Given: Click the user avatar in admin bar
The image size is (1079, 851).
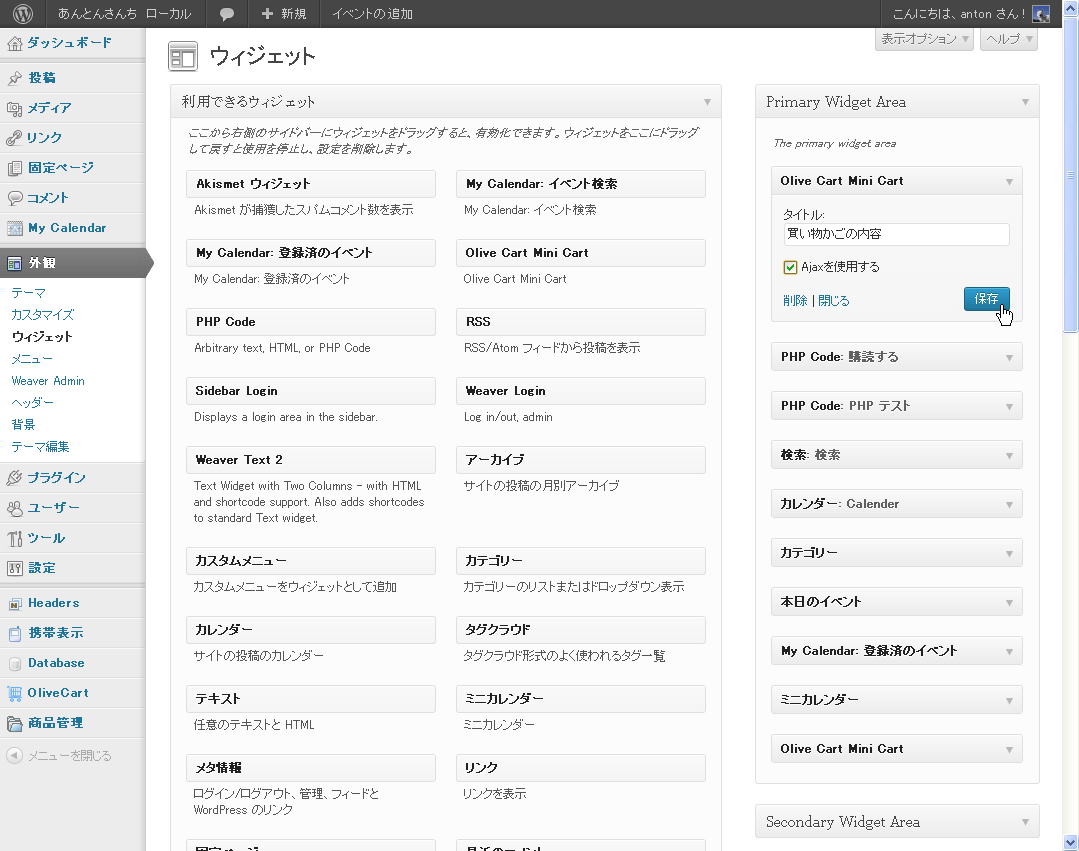Looking at the screenshot, I should click(1041, 14).
